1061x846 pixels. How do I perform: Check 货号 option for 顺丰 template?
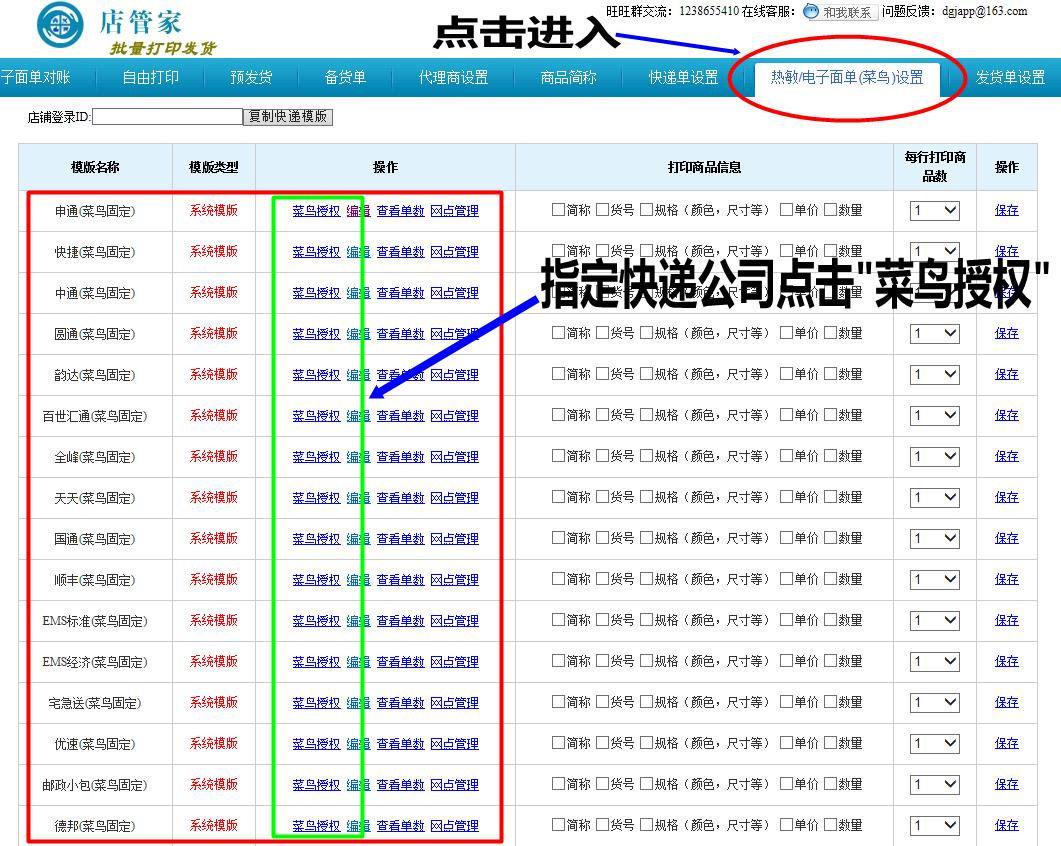tap(603, 579)
